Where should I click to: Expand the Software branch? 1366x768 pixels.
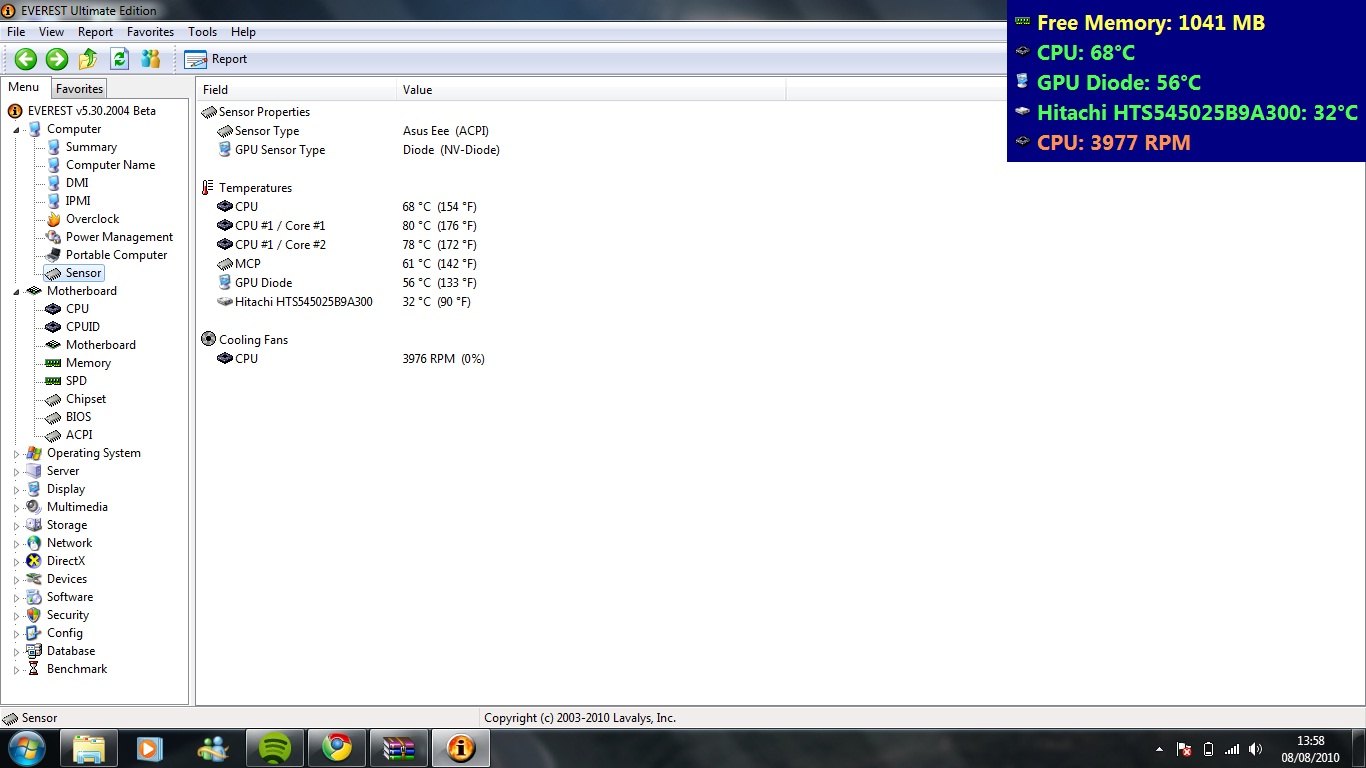pyautogui.click(x=16, y=597)
